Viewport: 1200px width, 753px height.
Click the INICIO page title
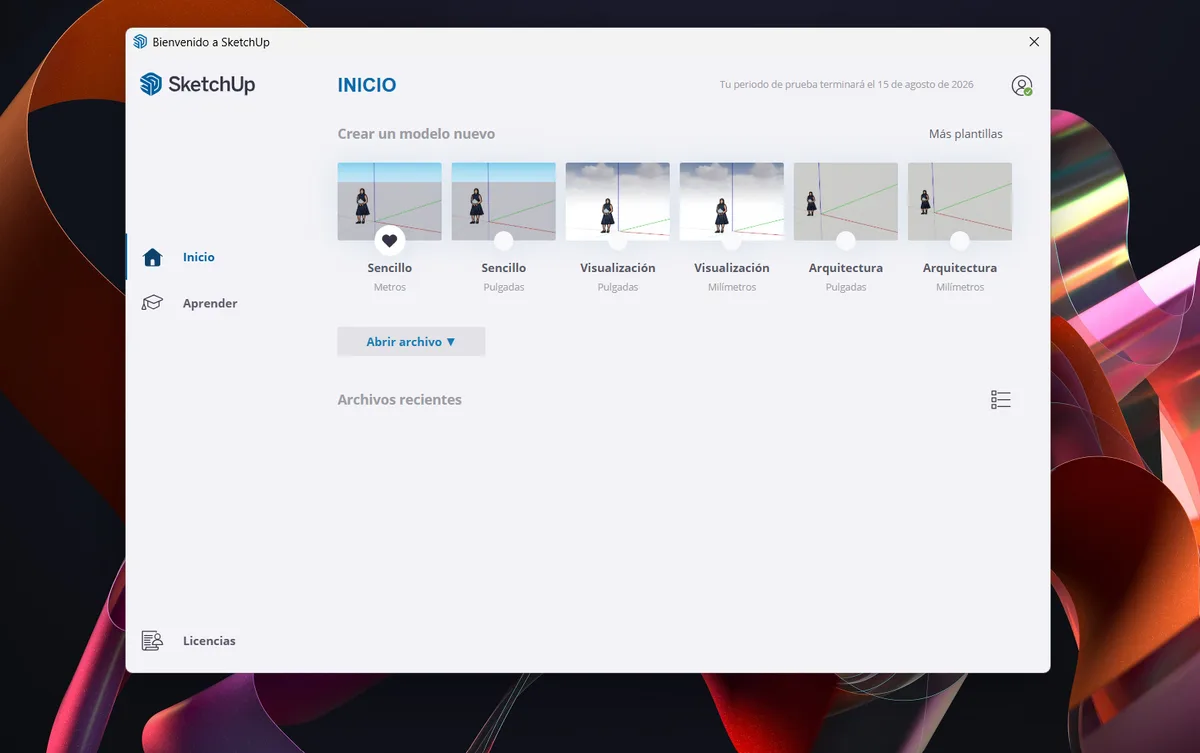click(x=367, y=85)
